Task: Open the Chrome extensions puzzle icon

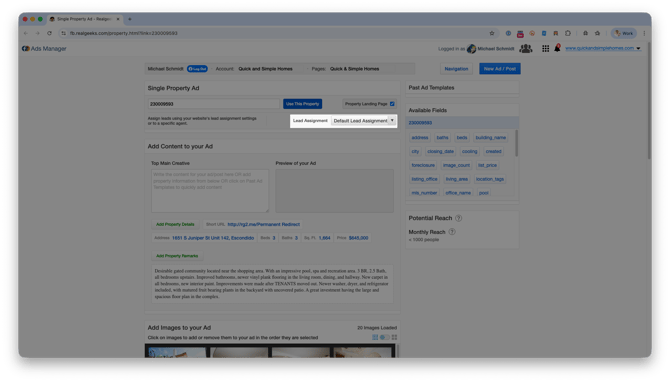Action: point(568,33)
